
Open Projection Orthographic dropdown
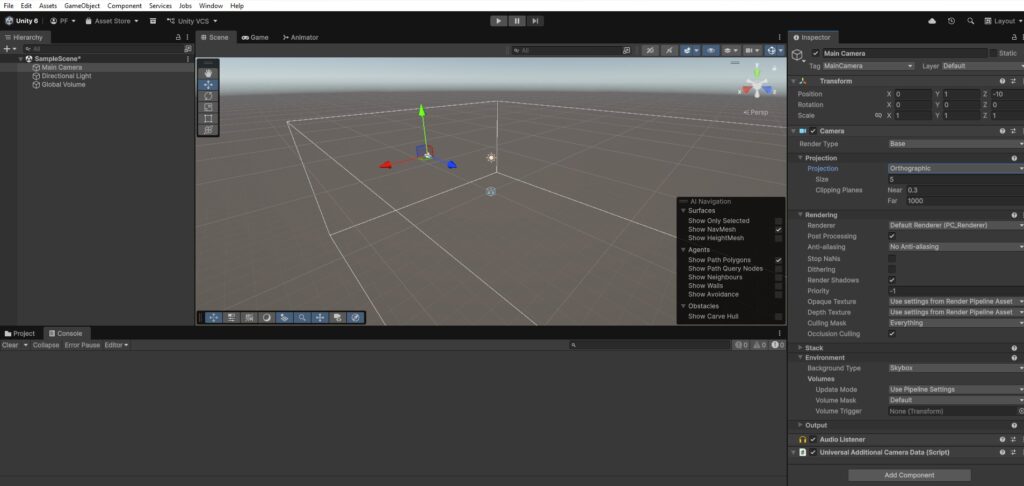(956, 169)
